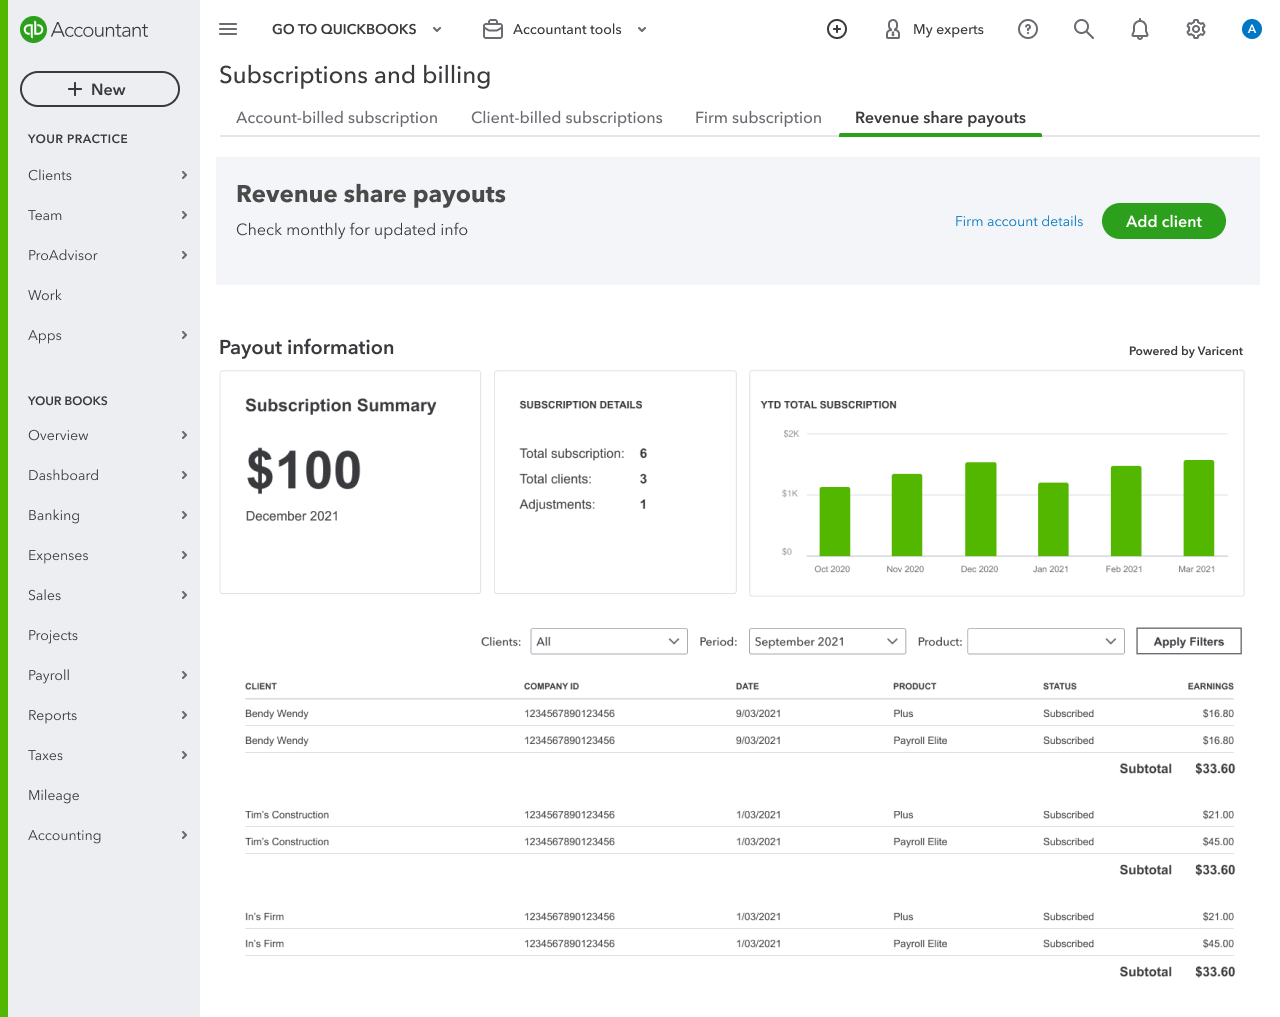
Task: Click My experts in the header
Action: 948,29
